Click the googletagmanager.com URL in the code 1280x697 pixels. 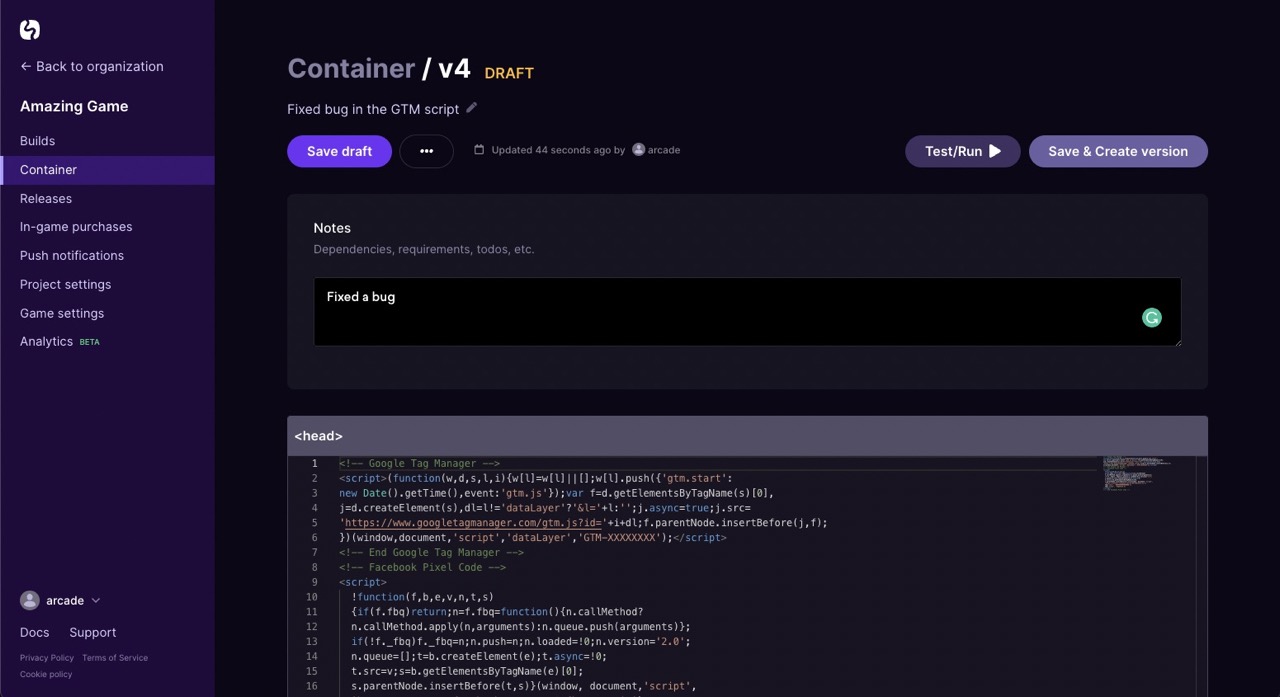[473, 522]
